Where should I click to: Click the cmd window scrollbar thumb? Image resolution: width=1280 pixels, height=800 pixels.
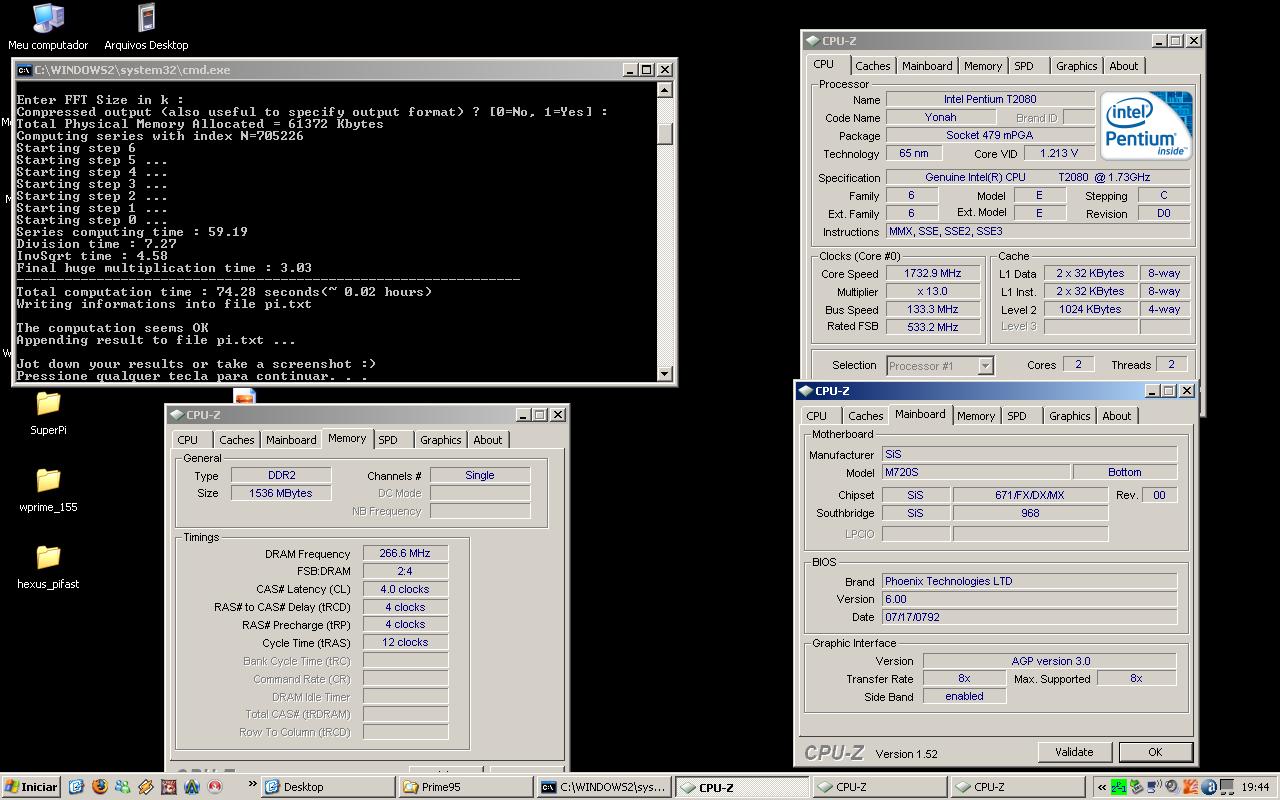coord(665,133)
